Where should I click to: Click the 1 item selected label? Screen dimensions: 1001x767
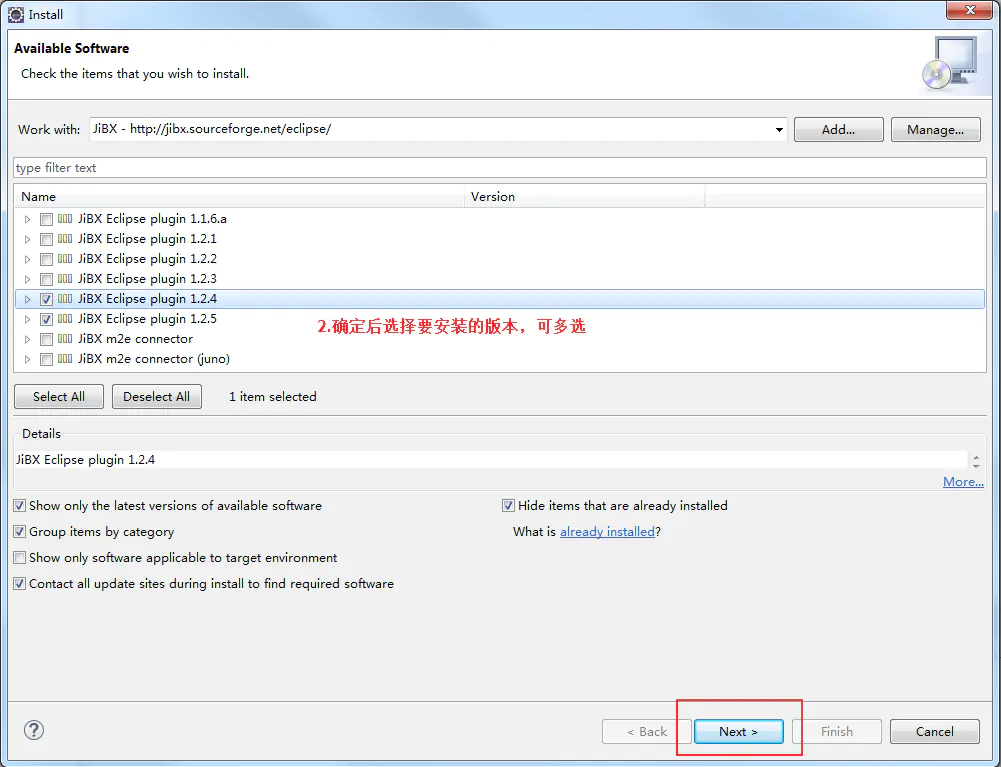click(x=273, y=397)
